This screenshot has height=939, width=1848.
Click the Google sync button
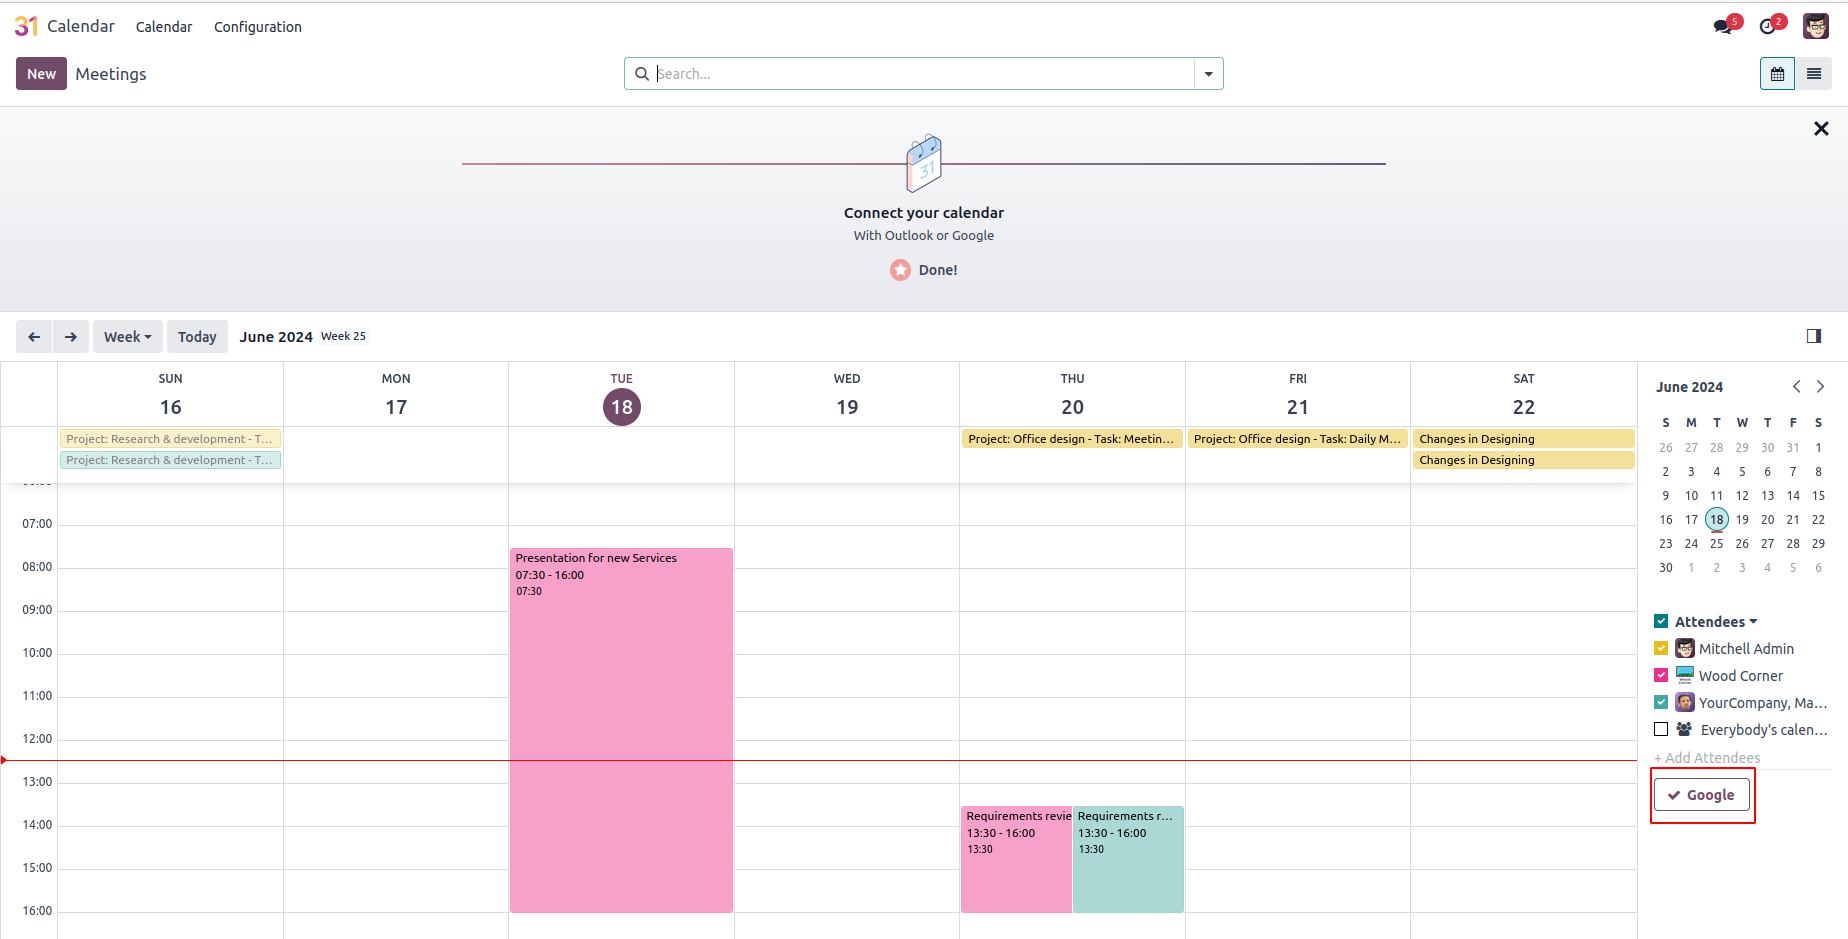[1701, 795]
